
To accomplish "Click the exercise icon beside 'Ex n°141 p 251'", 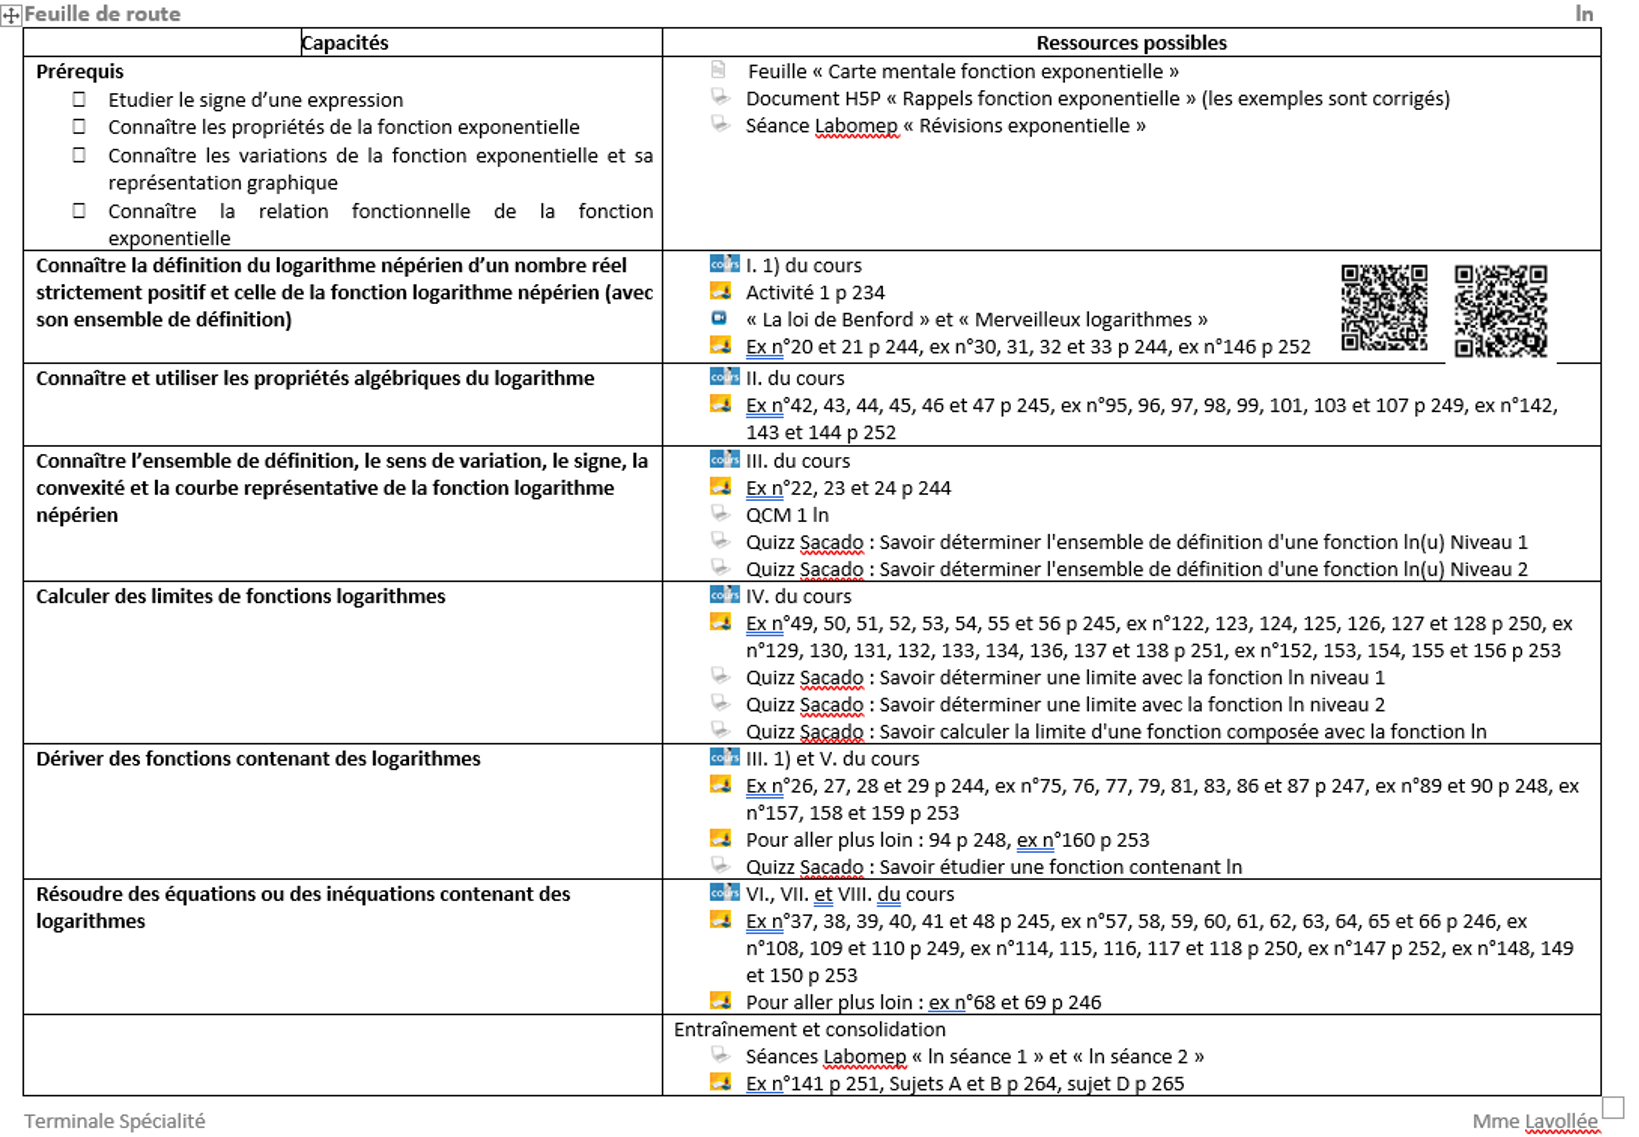I will tap(720, 1082).
